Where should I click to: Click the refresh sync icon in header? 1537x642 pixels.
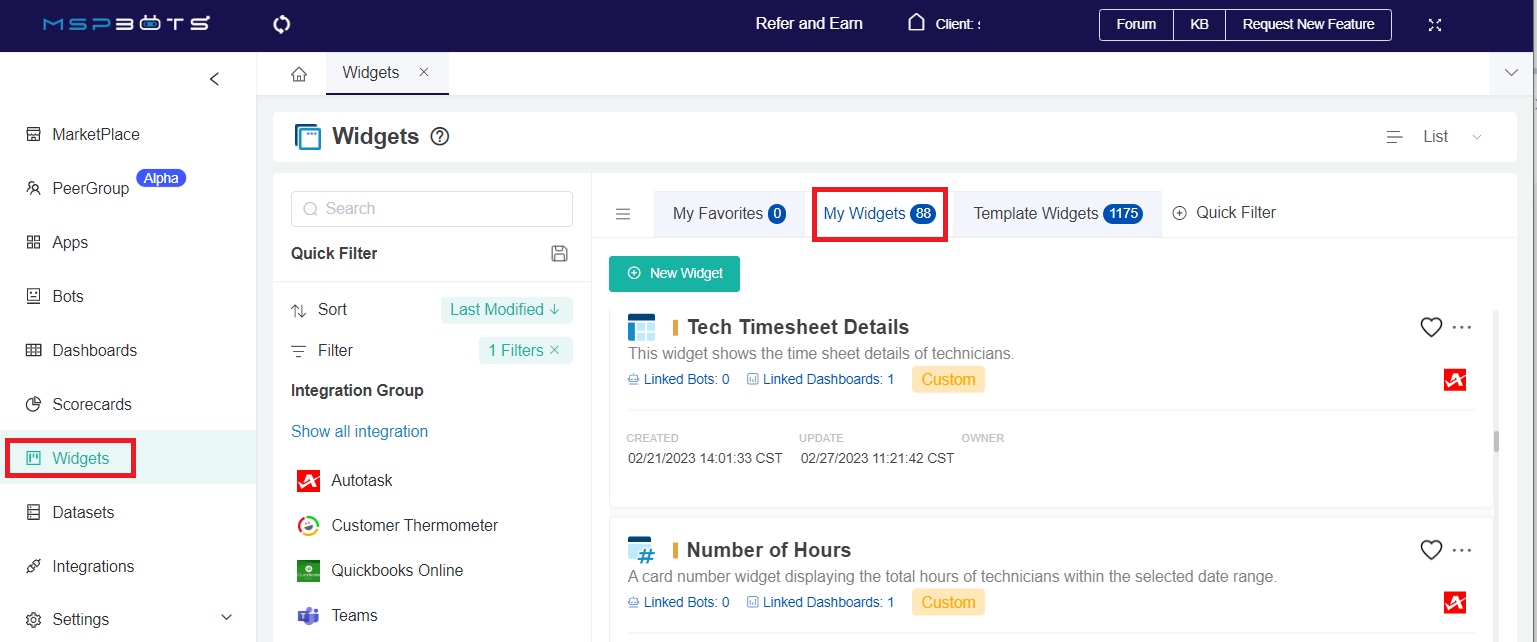click(x=281, y=25)
